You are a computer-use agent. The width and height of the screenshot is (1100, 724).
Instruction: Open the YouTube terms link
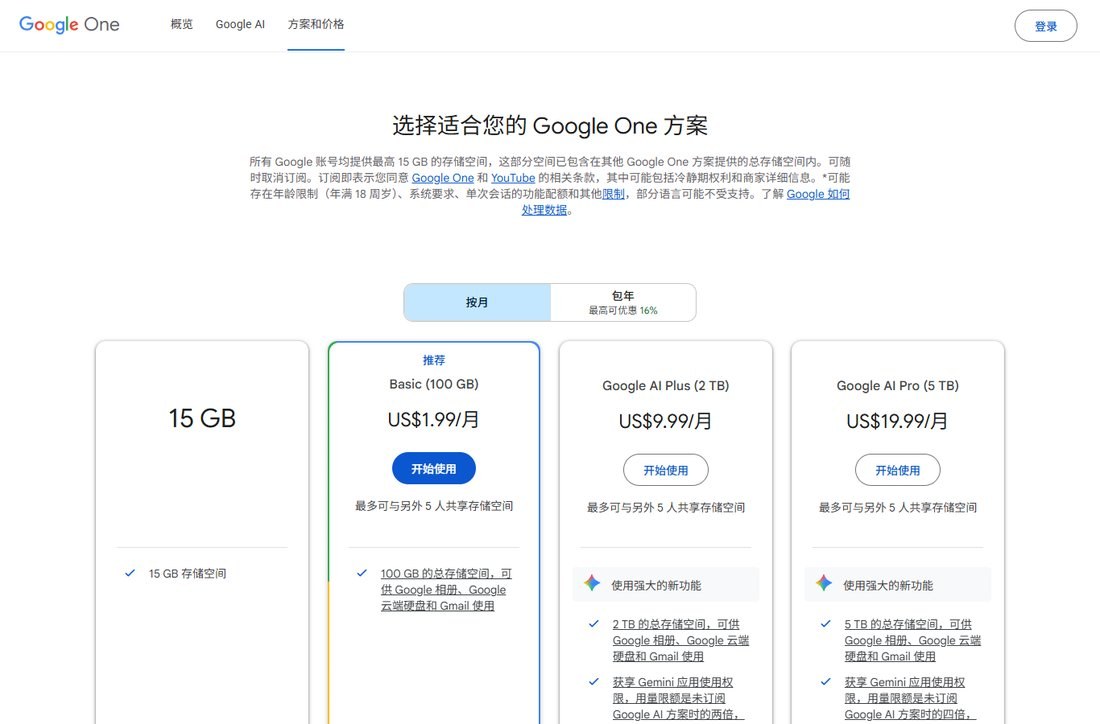coord(513,178)
